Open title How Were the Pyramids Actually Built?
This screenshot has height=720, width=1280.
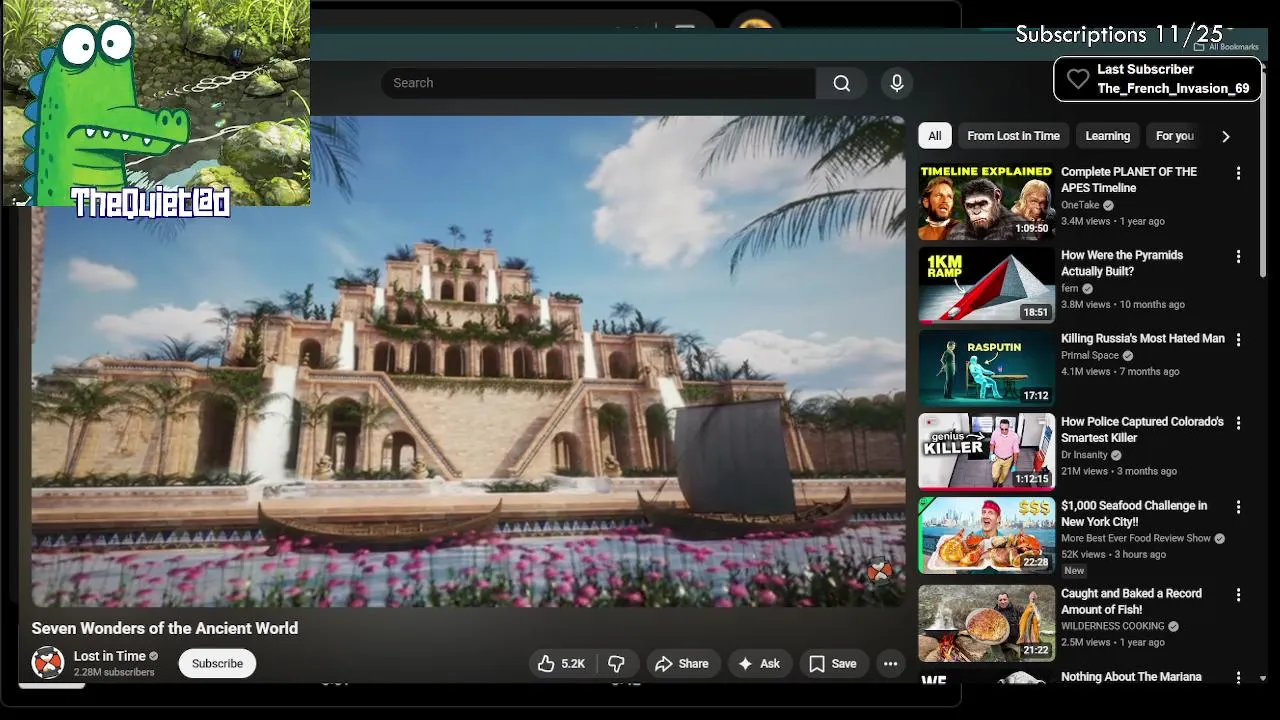pyautogui.click(x=1122, y=263)
